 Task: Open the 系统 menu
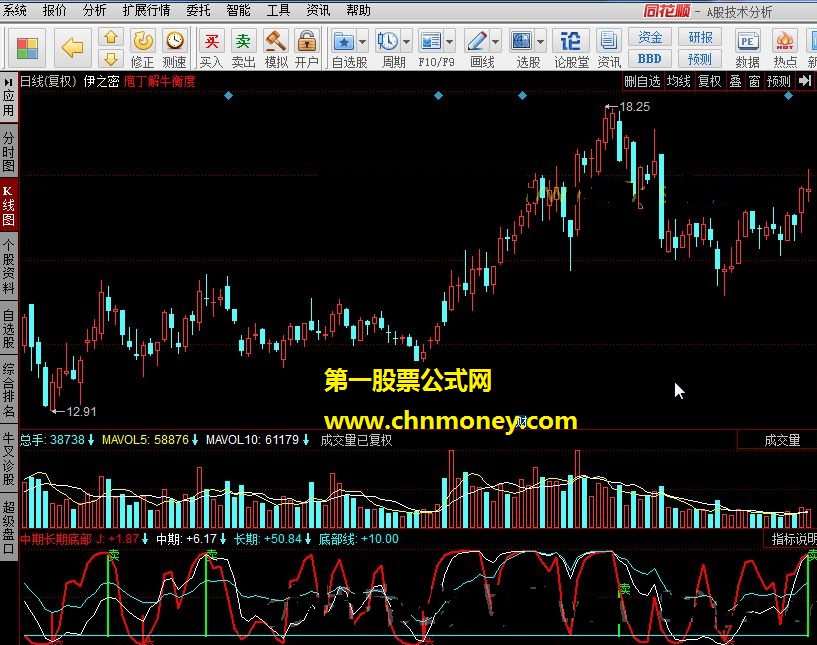click(x=15, y=10)
